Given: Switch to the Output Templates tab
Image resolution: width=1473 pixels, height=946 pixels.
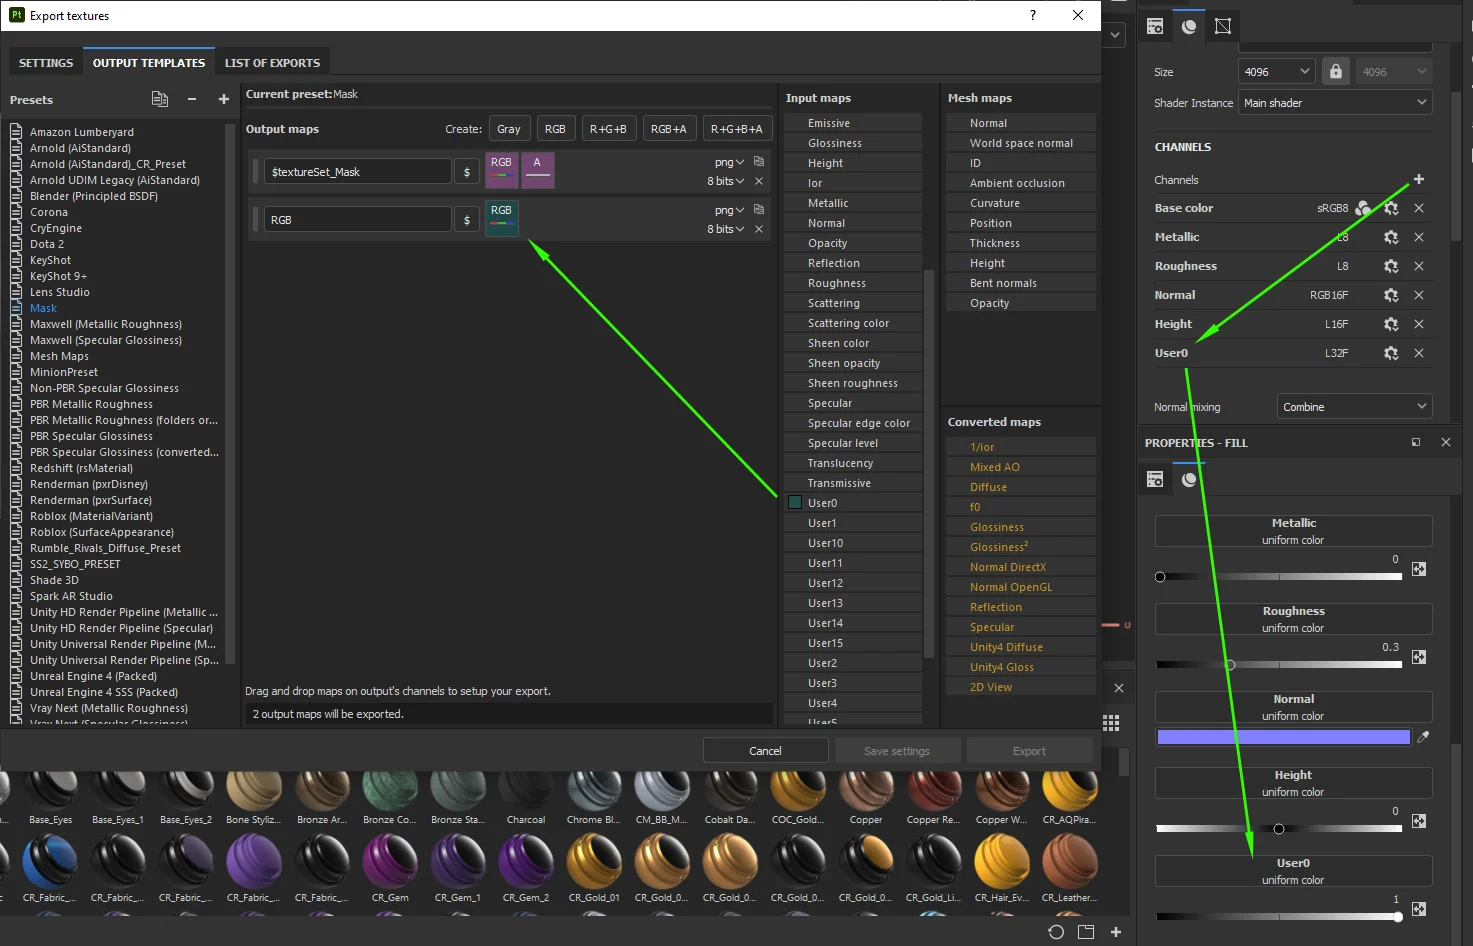Looking at the screenshot, I should [149, 62].
